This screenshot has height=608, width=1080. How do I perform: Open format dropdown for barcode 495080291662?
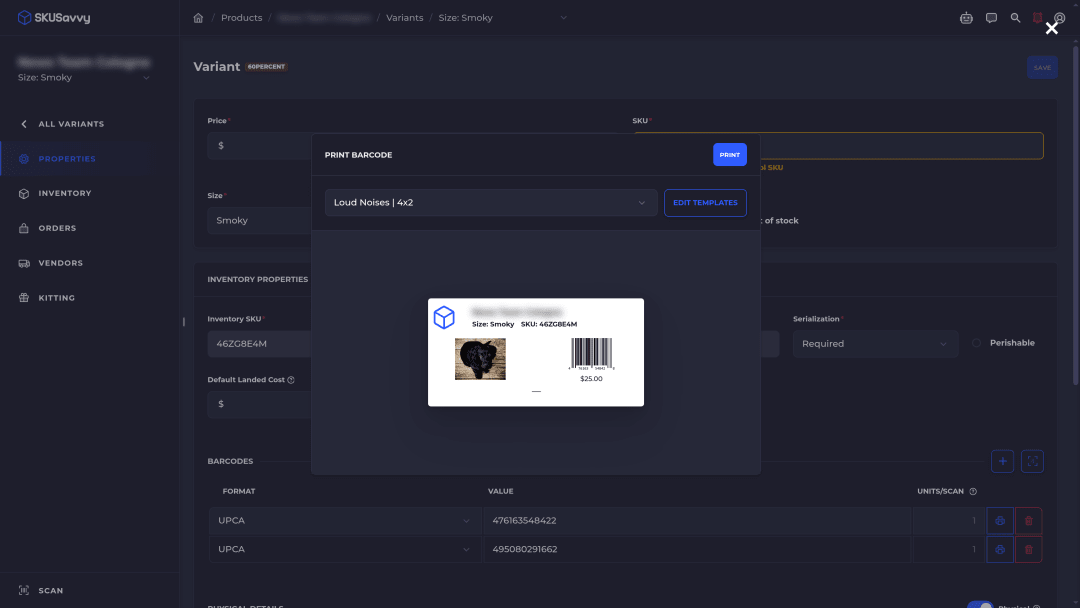(x=344, y=549)
